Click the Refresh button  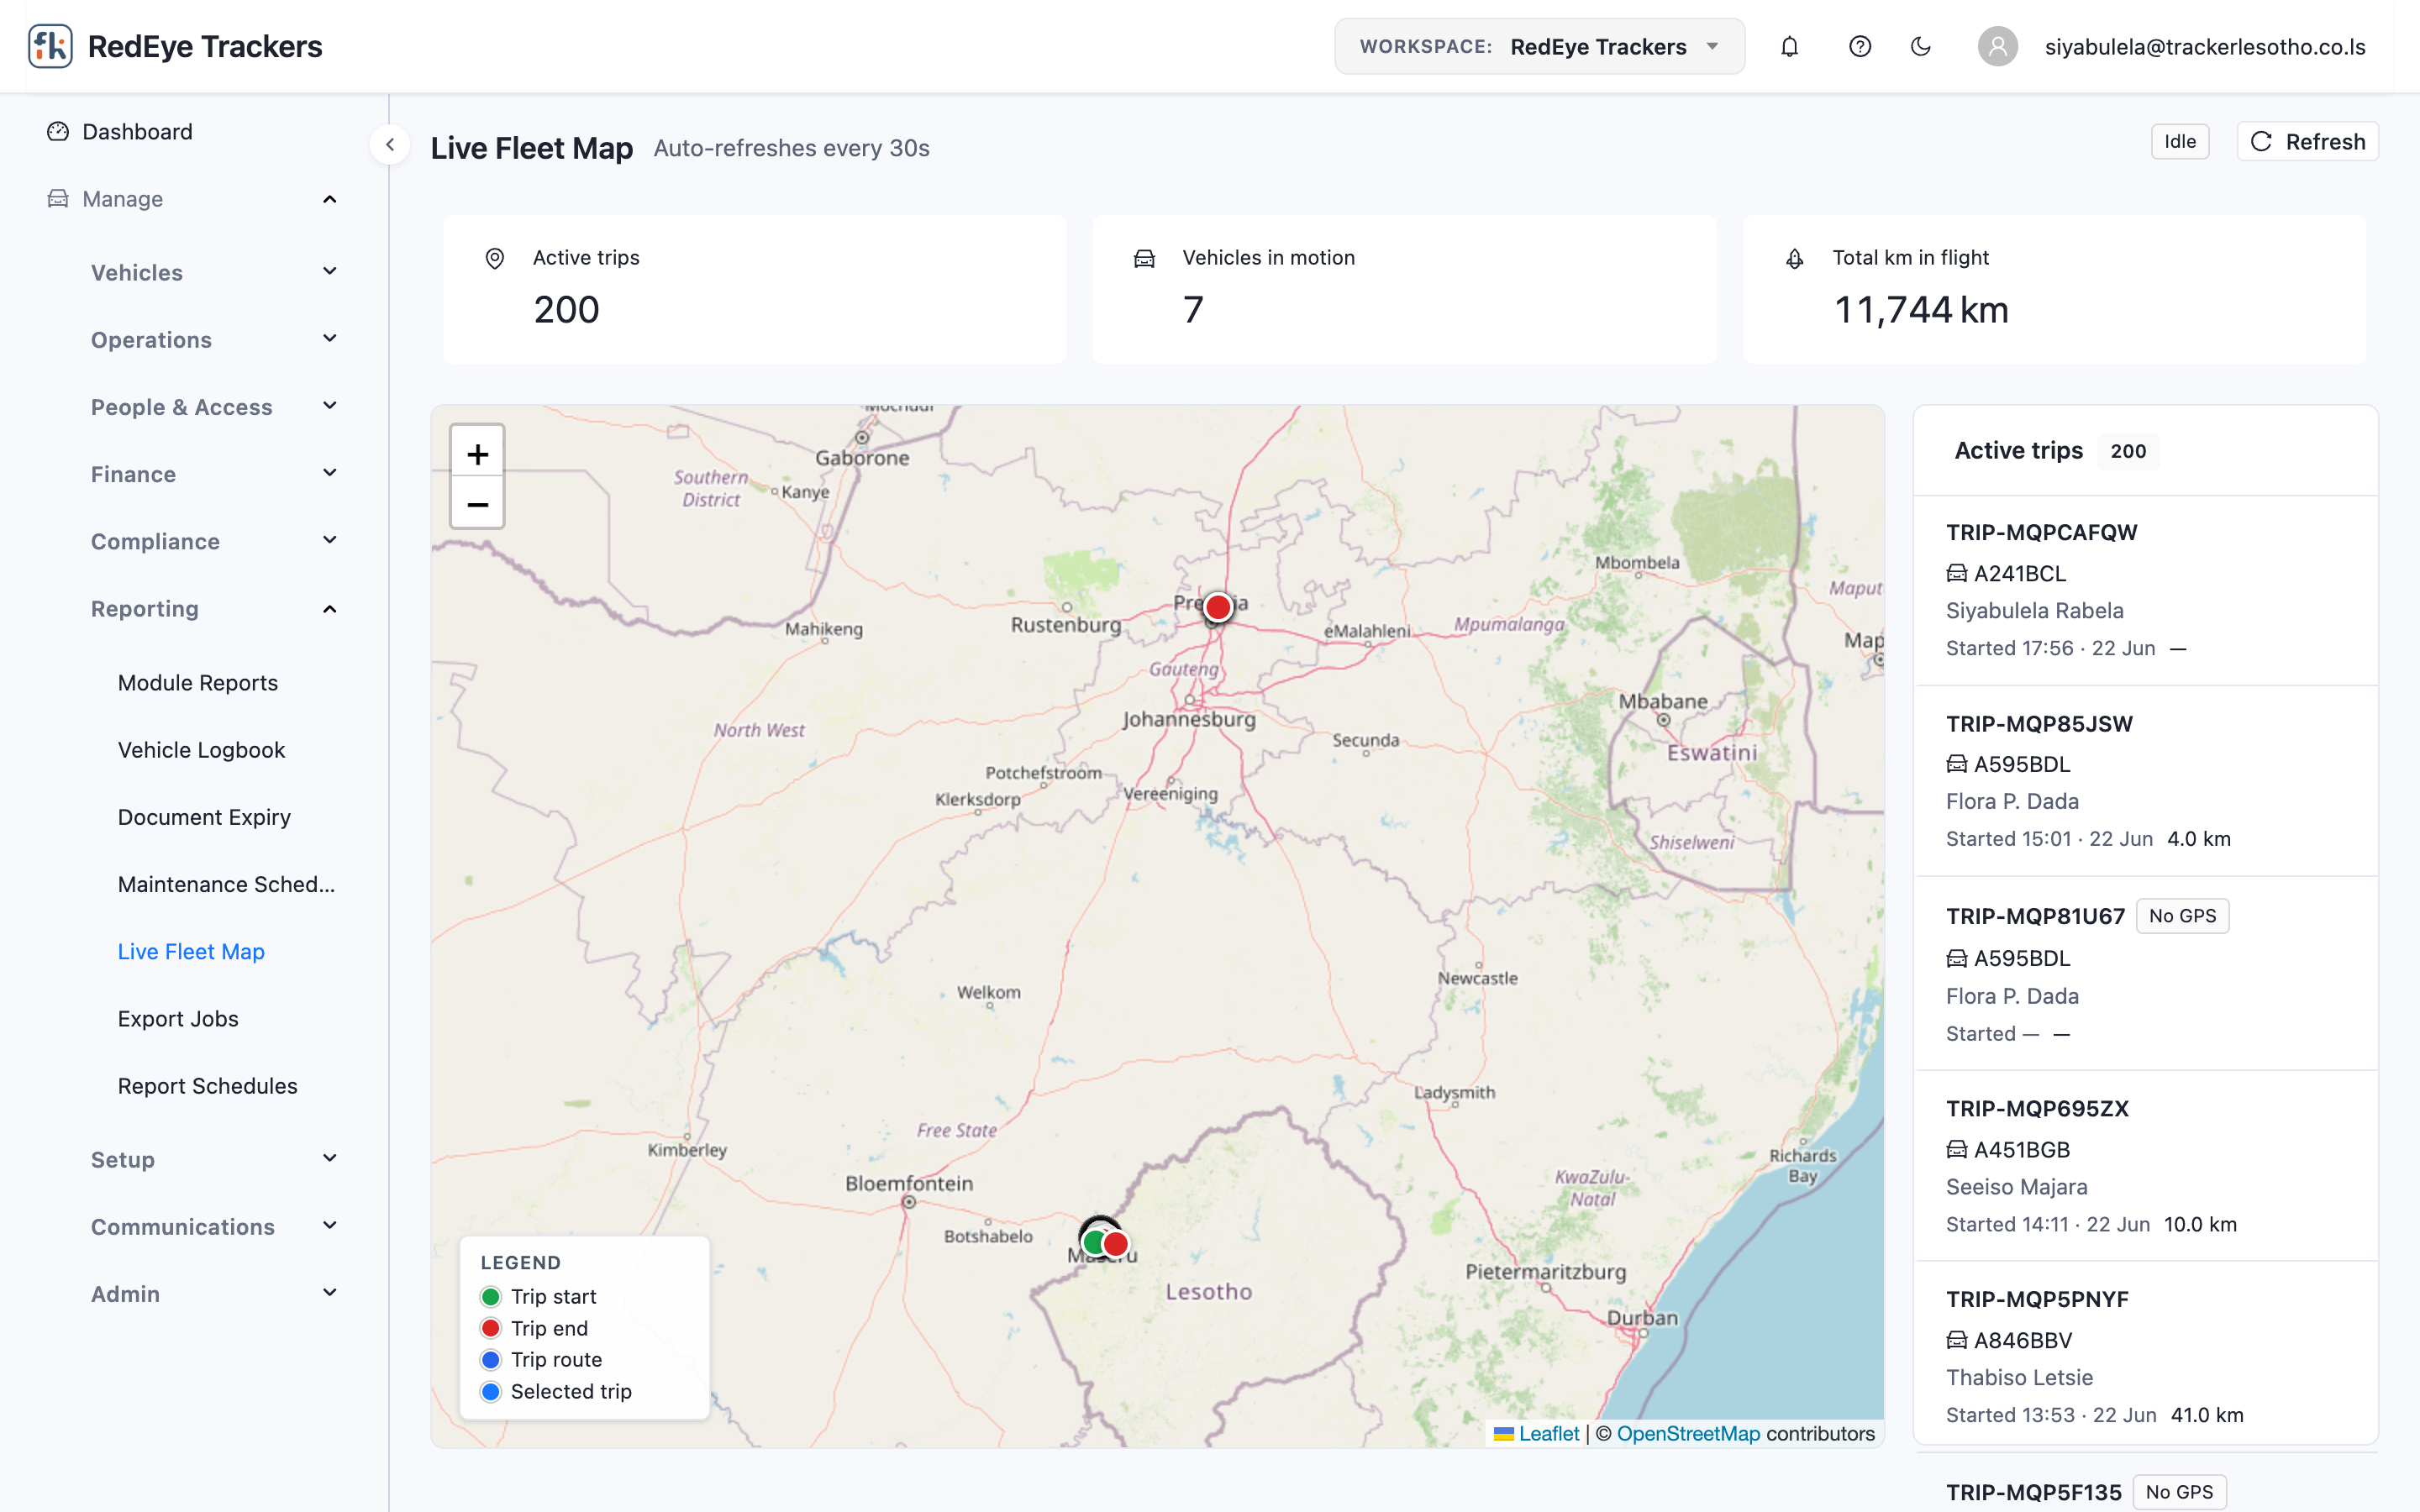pyautogui.click(x=2307, y=142)
